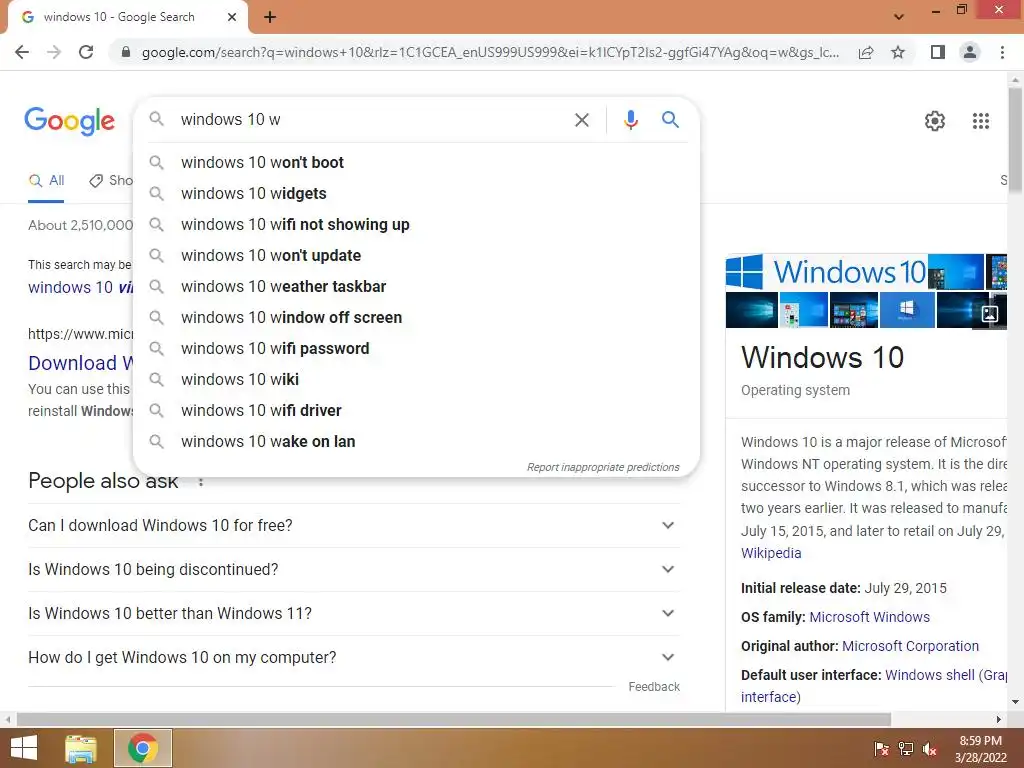Click the vertical page scrollbar
Viewport: 1024px width, 768px height.
pos(1015,140)
